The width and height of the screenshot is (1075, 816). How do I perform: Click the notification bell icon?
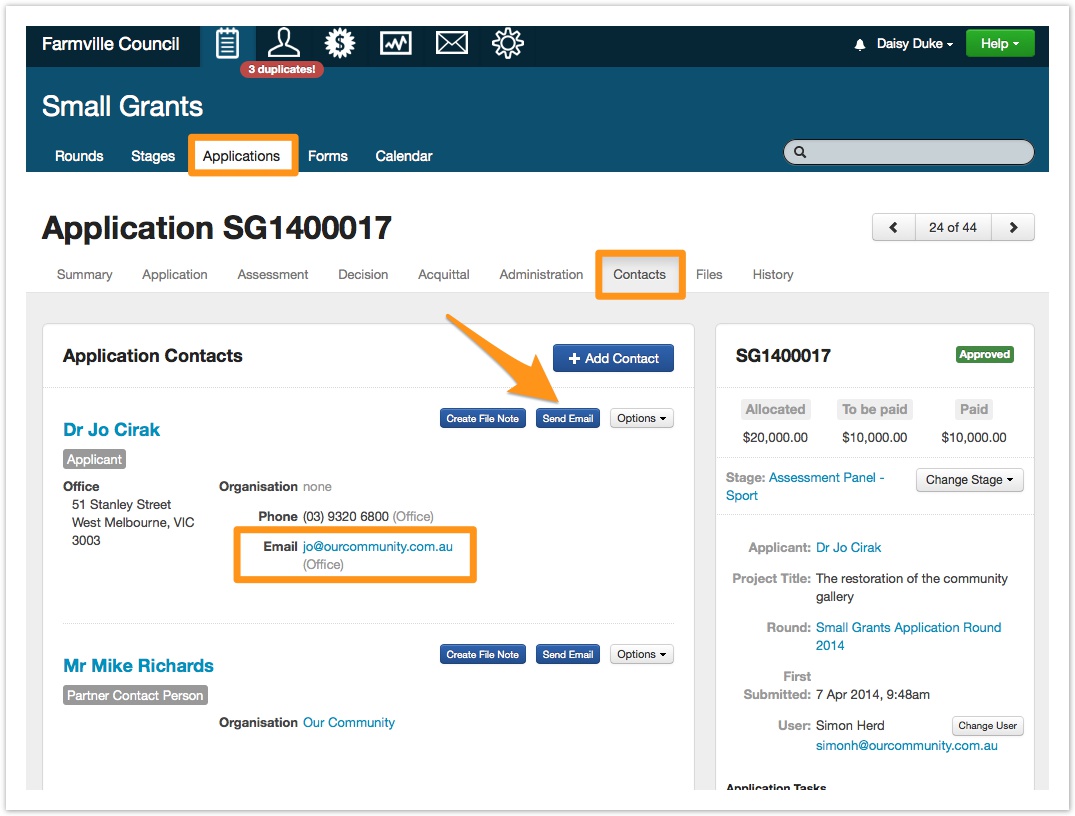click(859, 45)
